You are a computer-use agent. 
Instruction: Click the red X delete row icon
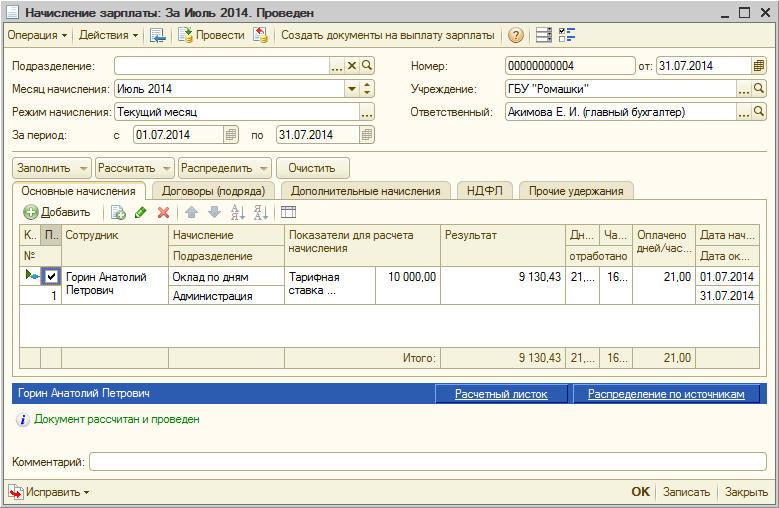point(163,213)
